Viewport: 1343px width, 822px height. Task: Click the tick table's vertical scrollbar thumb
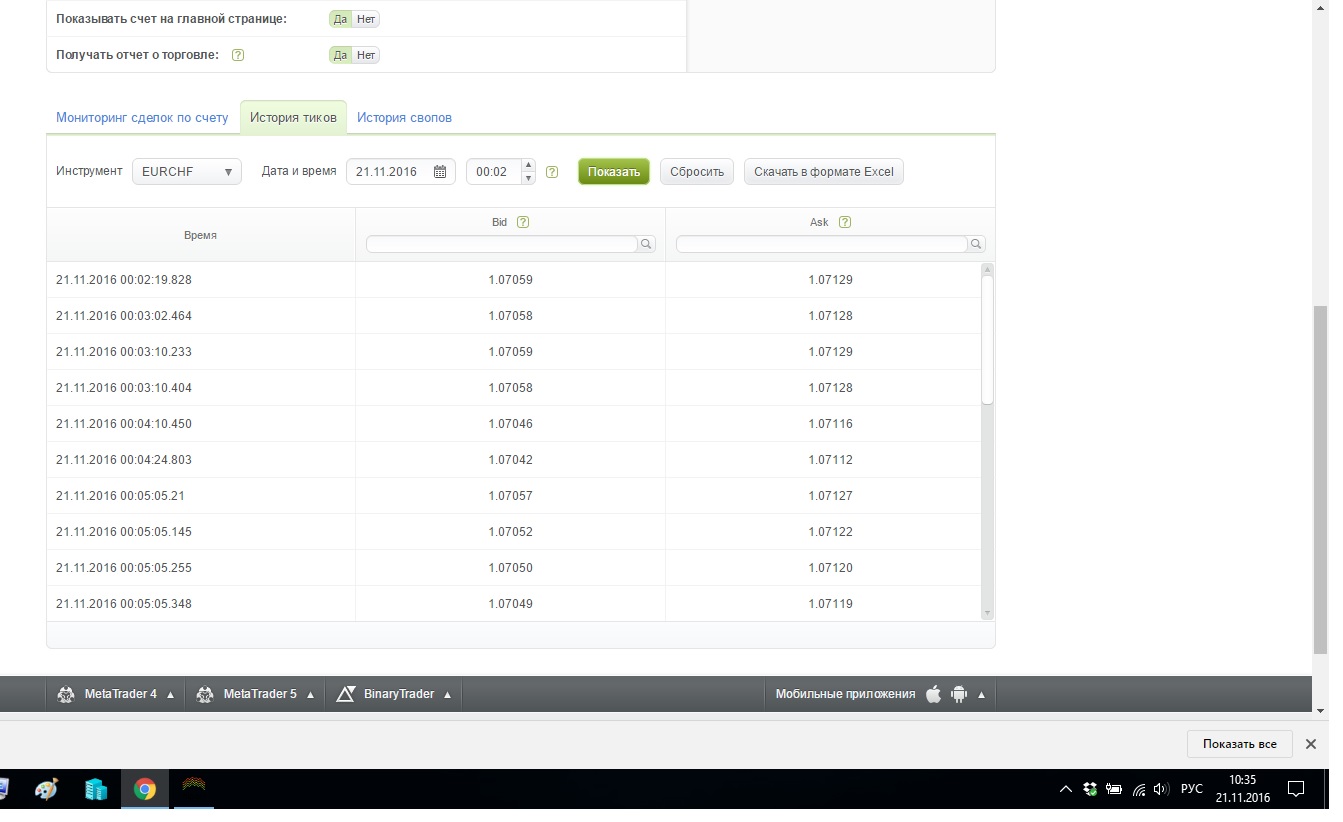988,340
